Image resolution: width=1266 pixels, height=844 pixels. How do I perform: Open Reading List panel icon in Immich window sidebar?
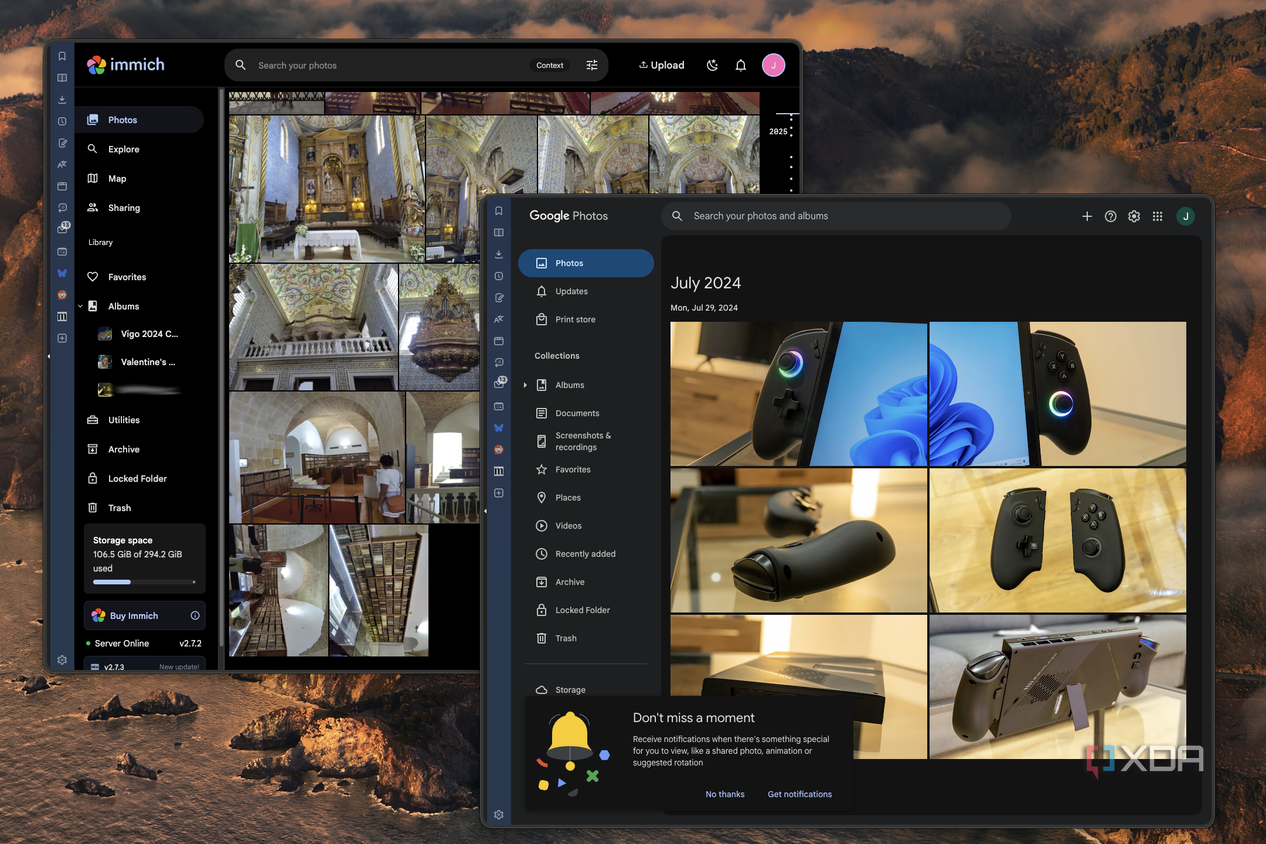[x=62, y=78]
